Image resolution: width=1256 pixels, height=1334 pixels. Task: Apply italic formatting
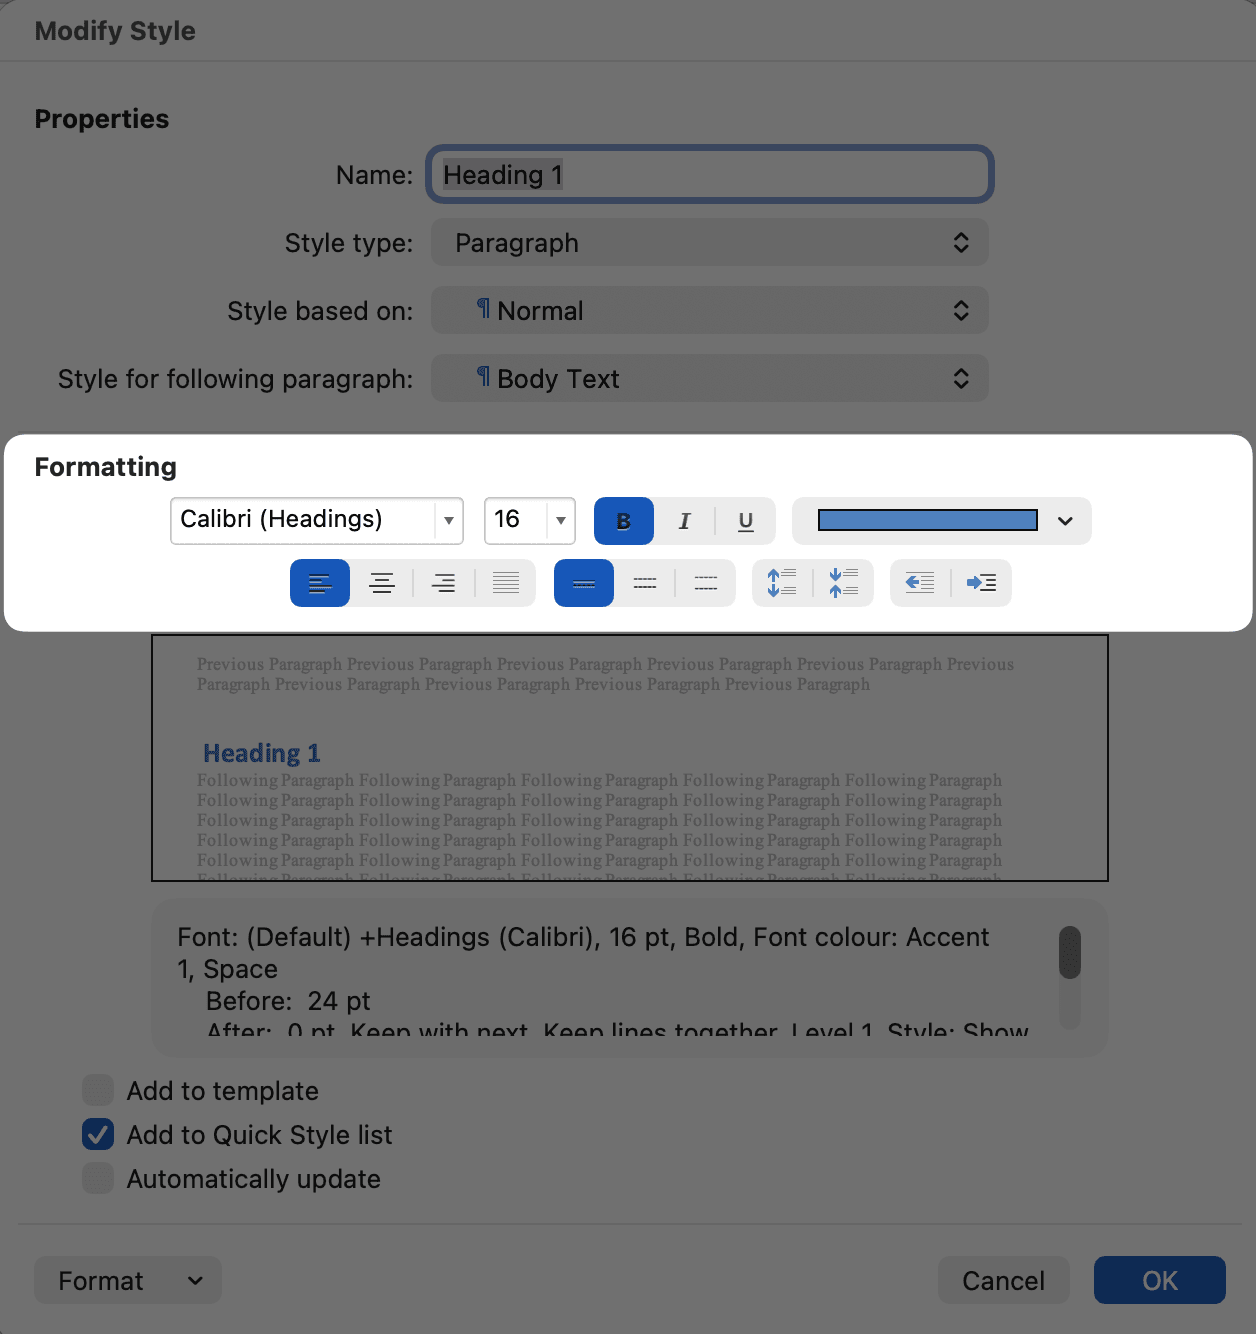tap(684, 521)
